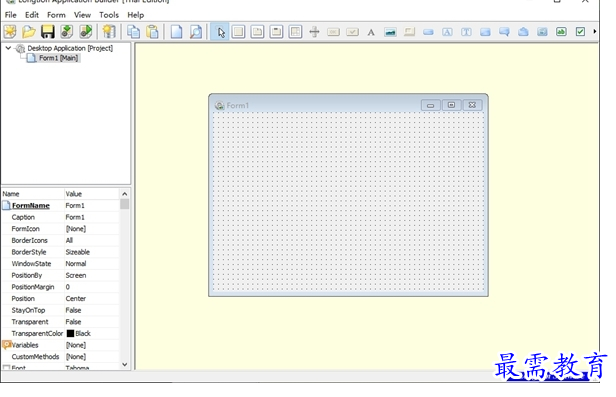Click the Transparent value 'False'
Screen dimensions: 616x397
click(x=73, y=322)
